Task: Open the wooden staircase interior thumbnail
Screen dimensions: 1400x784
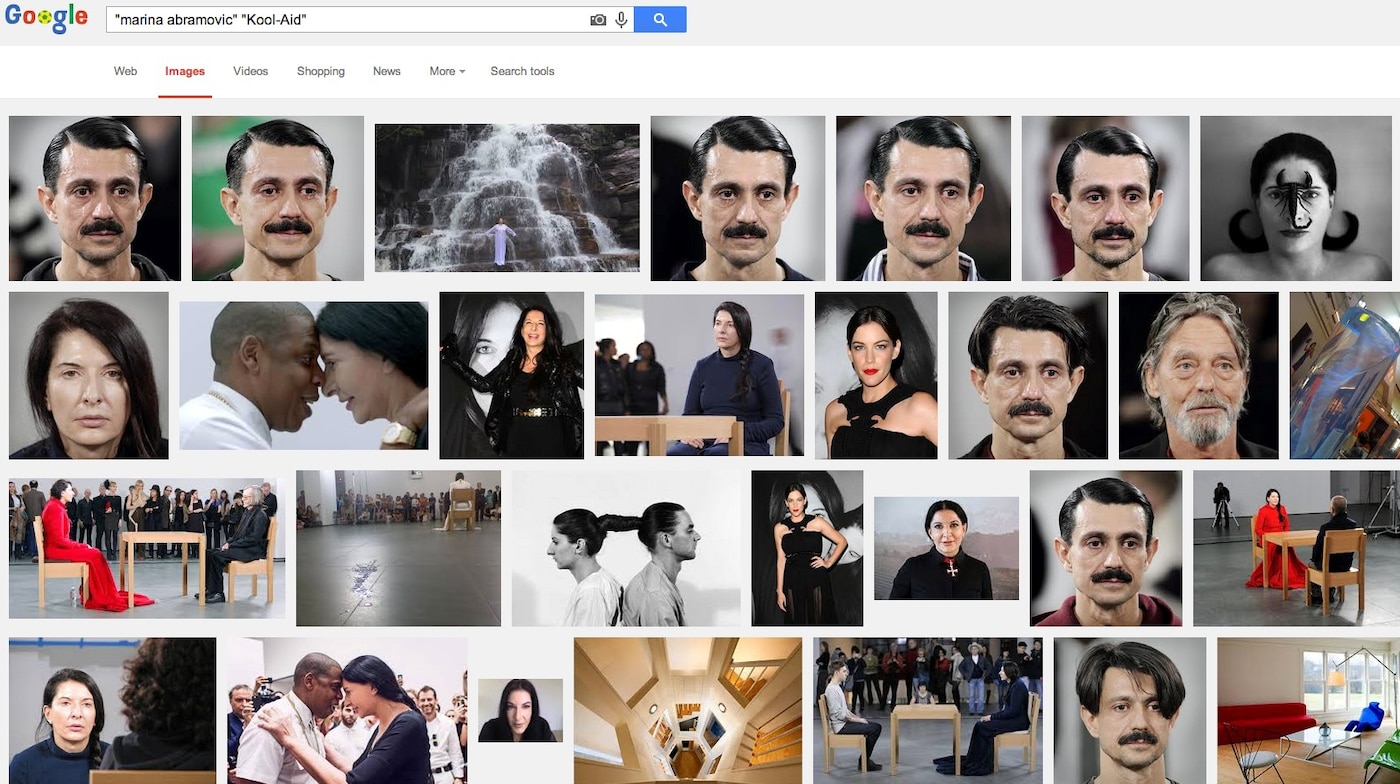Action: point(687,710)
